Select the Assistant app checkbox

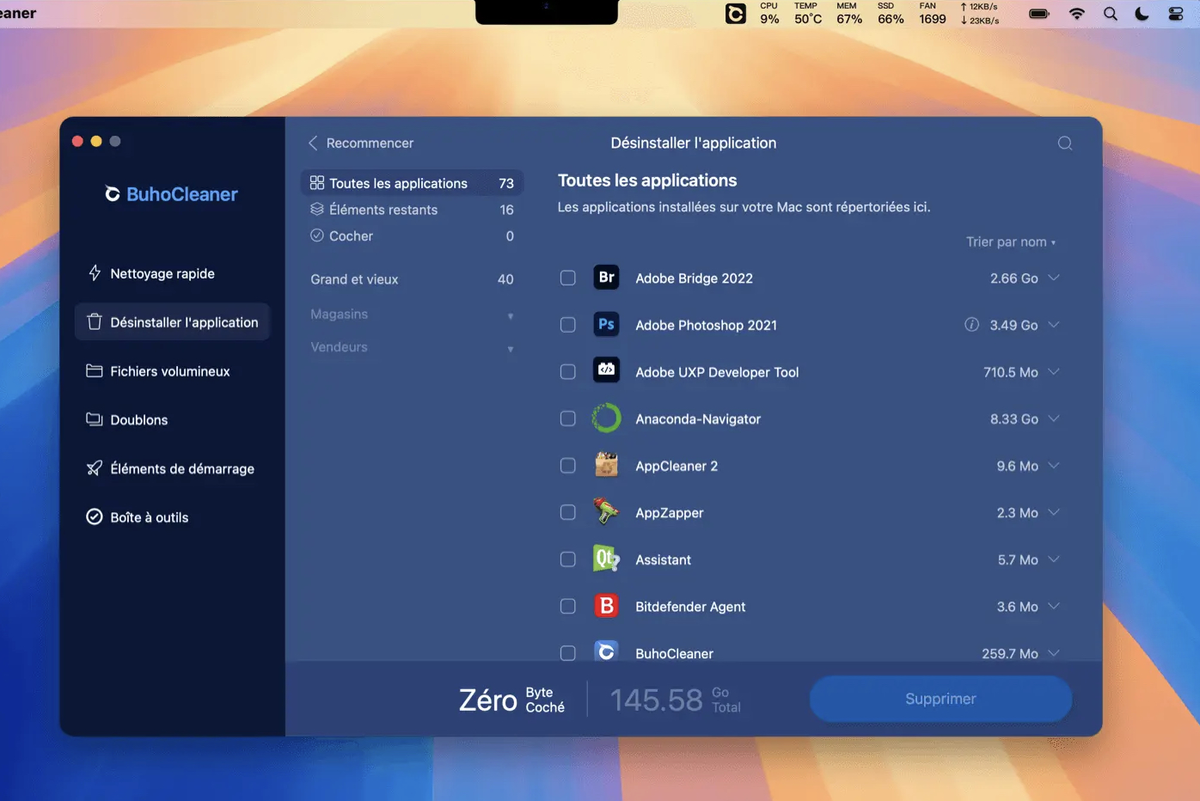tap(568, 560)
